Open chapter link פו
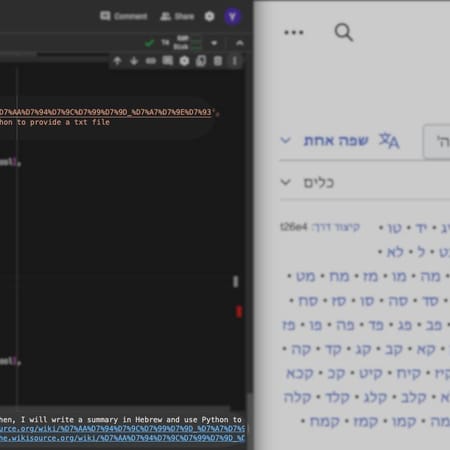This screenshot has height=450, width=450. [x=315, y=325]
